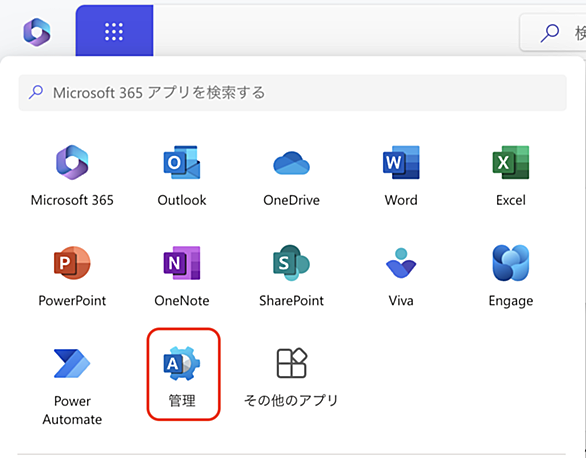Launch the Word app
This screenshot has width=586, height=458.
pos(401,176)
